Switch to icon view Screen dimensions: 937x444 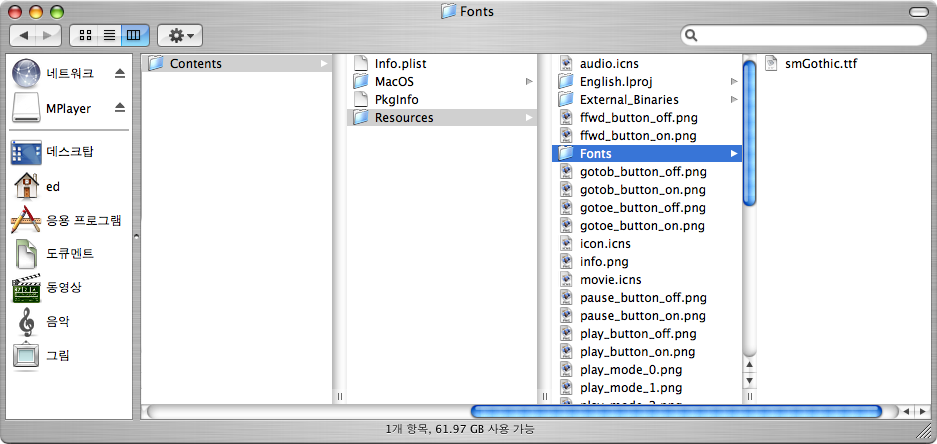(x=85, y=36)
